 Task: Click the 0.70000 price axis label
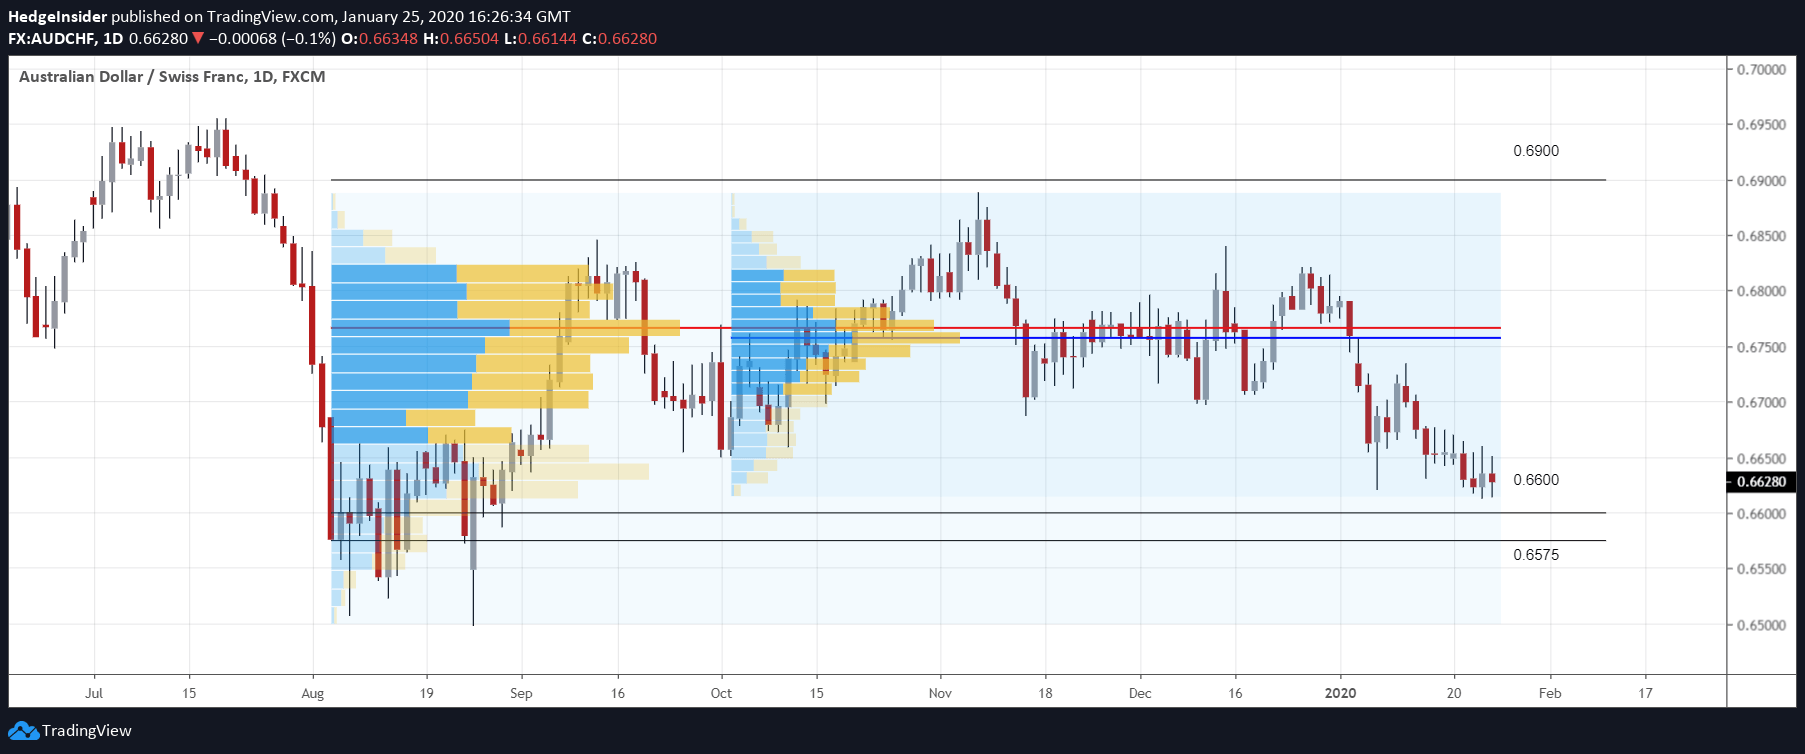click(1761, 70)
